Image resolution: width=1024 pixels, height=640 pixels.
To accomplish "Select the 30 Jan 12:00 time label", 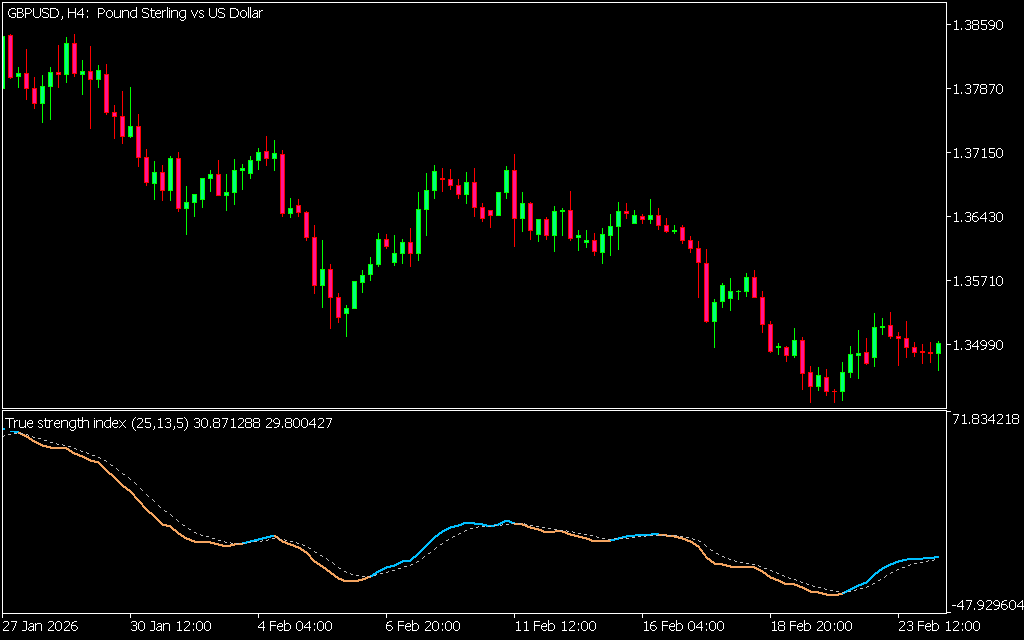I will click(x=171, y=626).
